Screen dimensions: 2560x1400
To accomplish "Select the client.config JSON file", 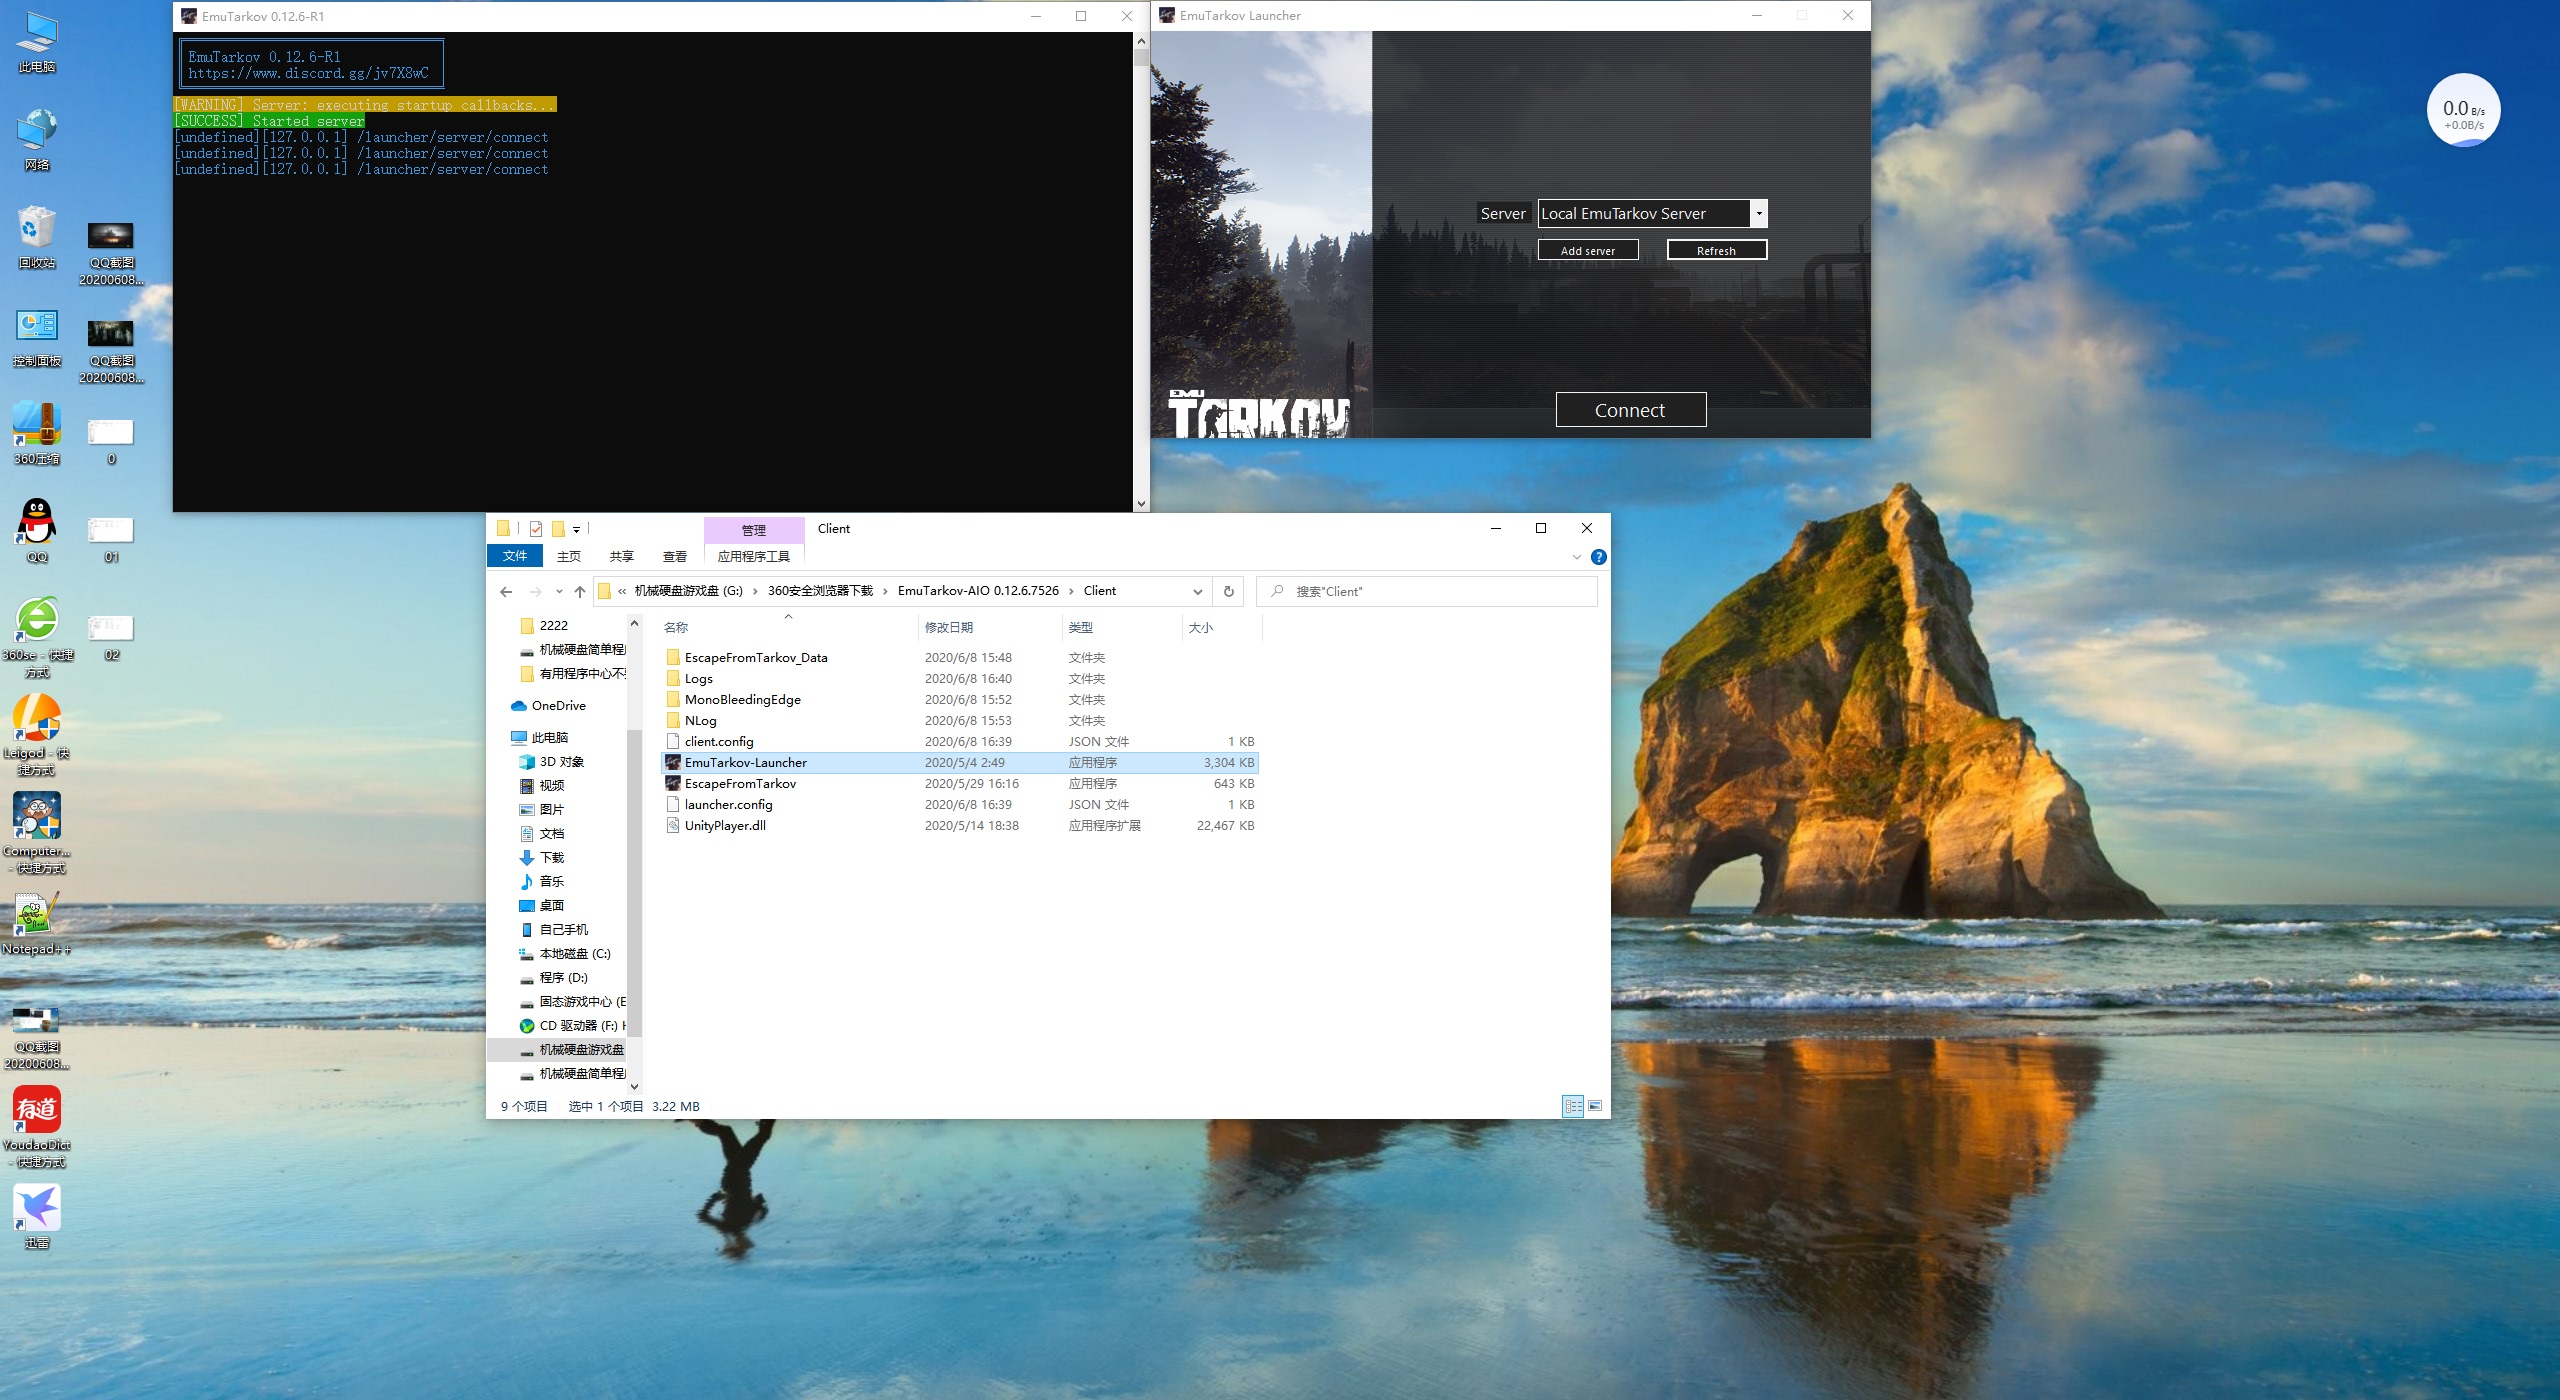I will [x=960, y=741].
